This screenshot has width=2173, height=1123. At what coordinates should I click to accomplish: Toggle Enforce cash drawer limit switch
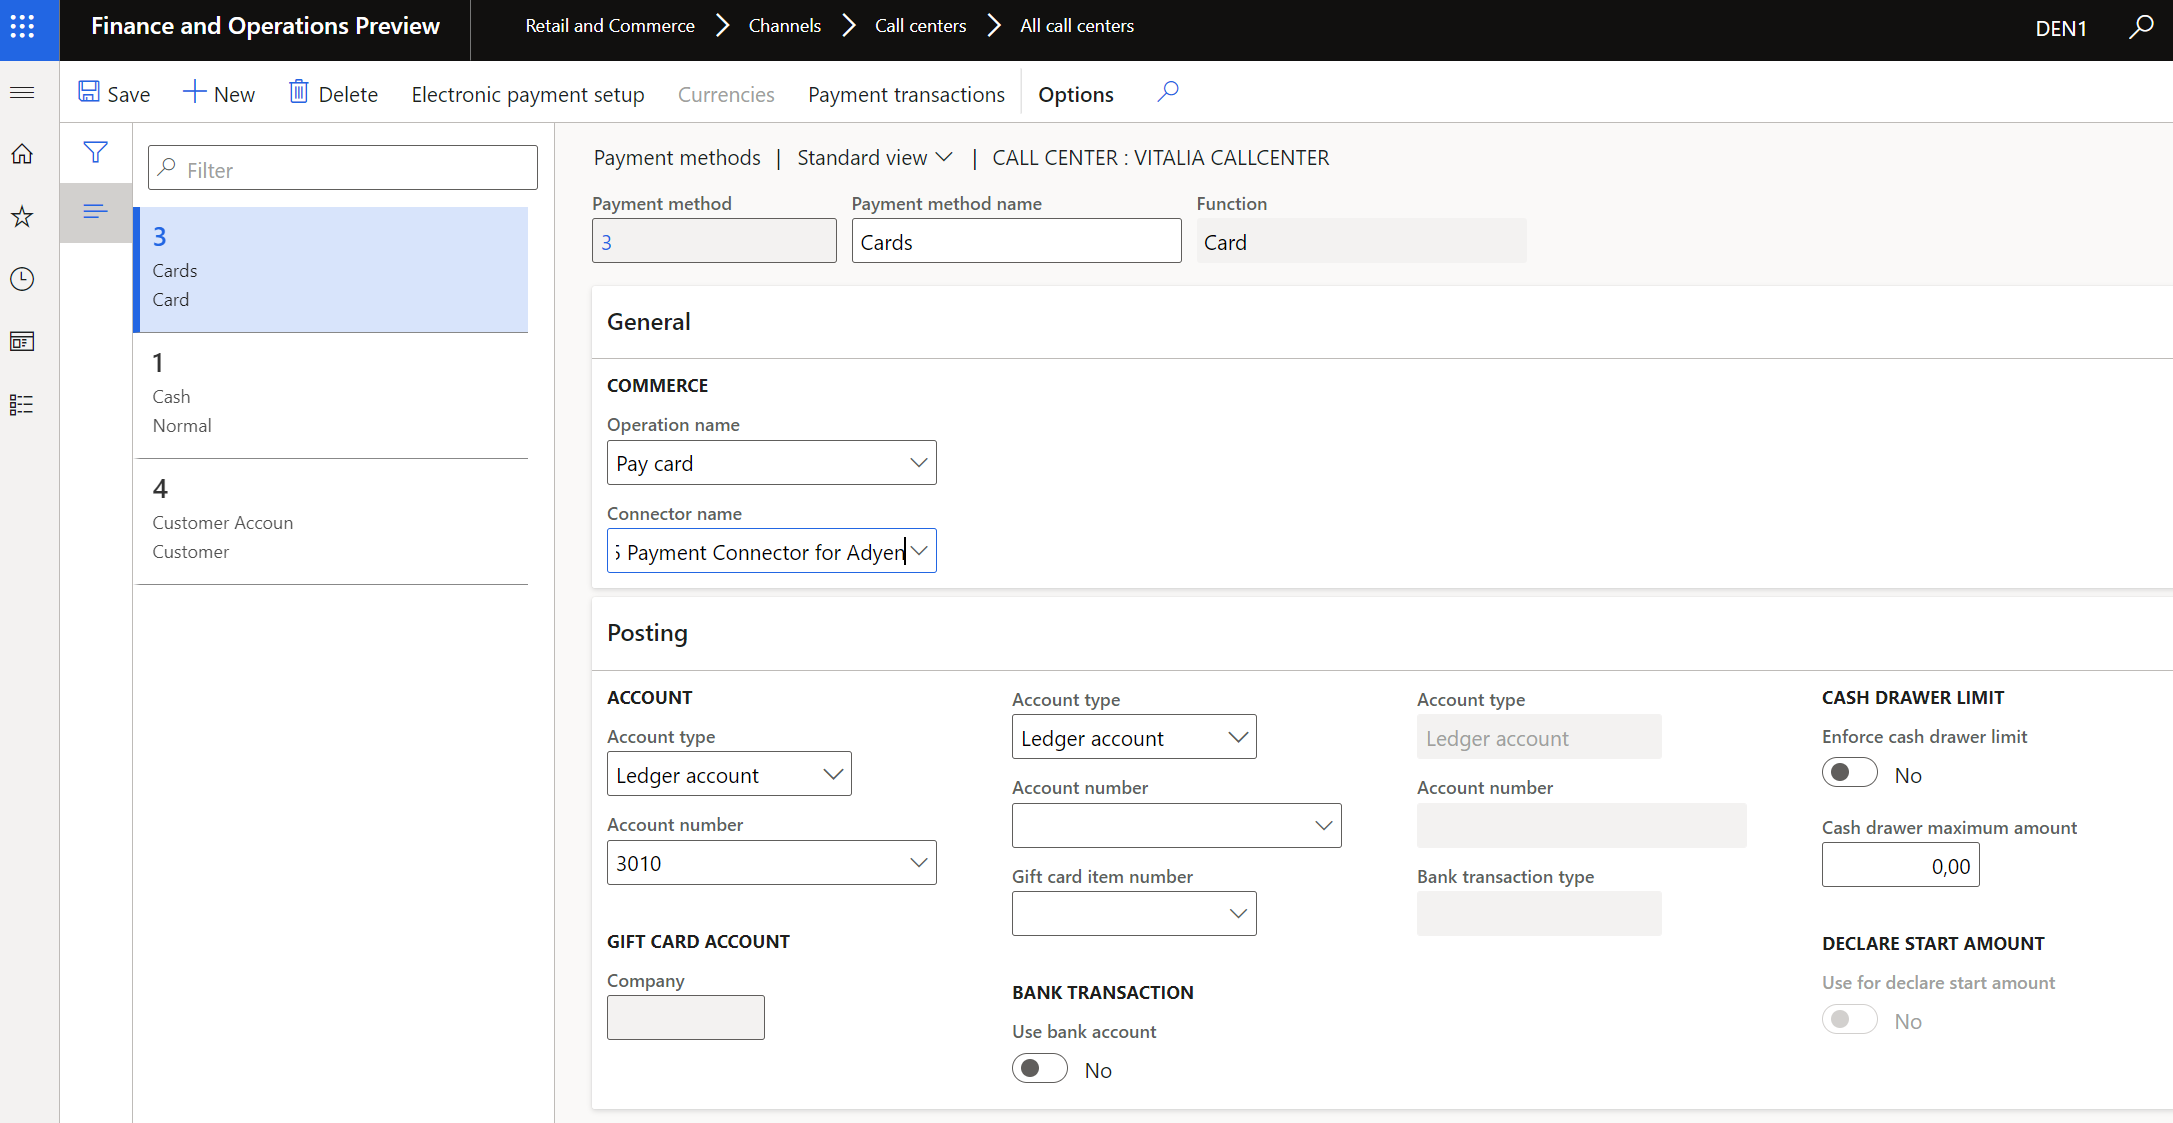1849,773
